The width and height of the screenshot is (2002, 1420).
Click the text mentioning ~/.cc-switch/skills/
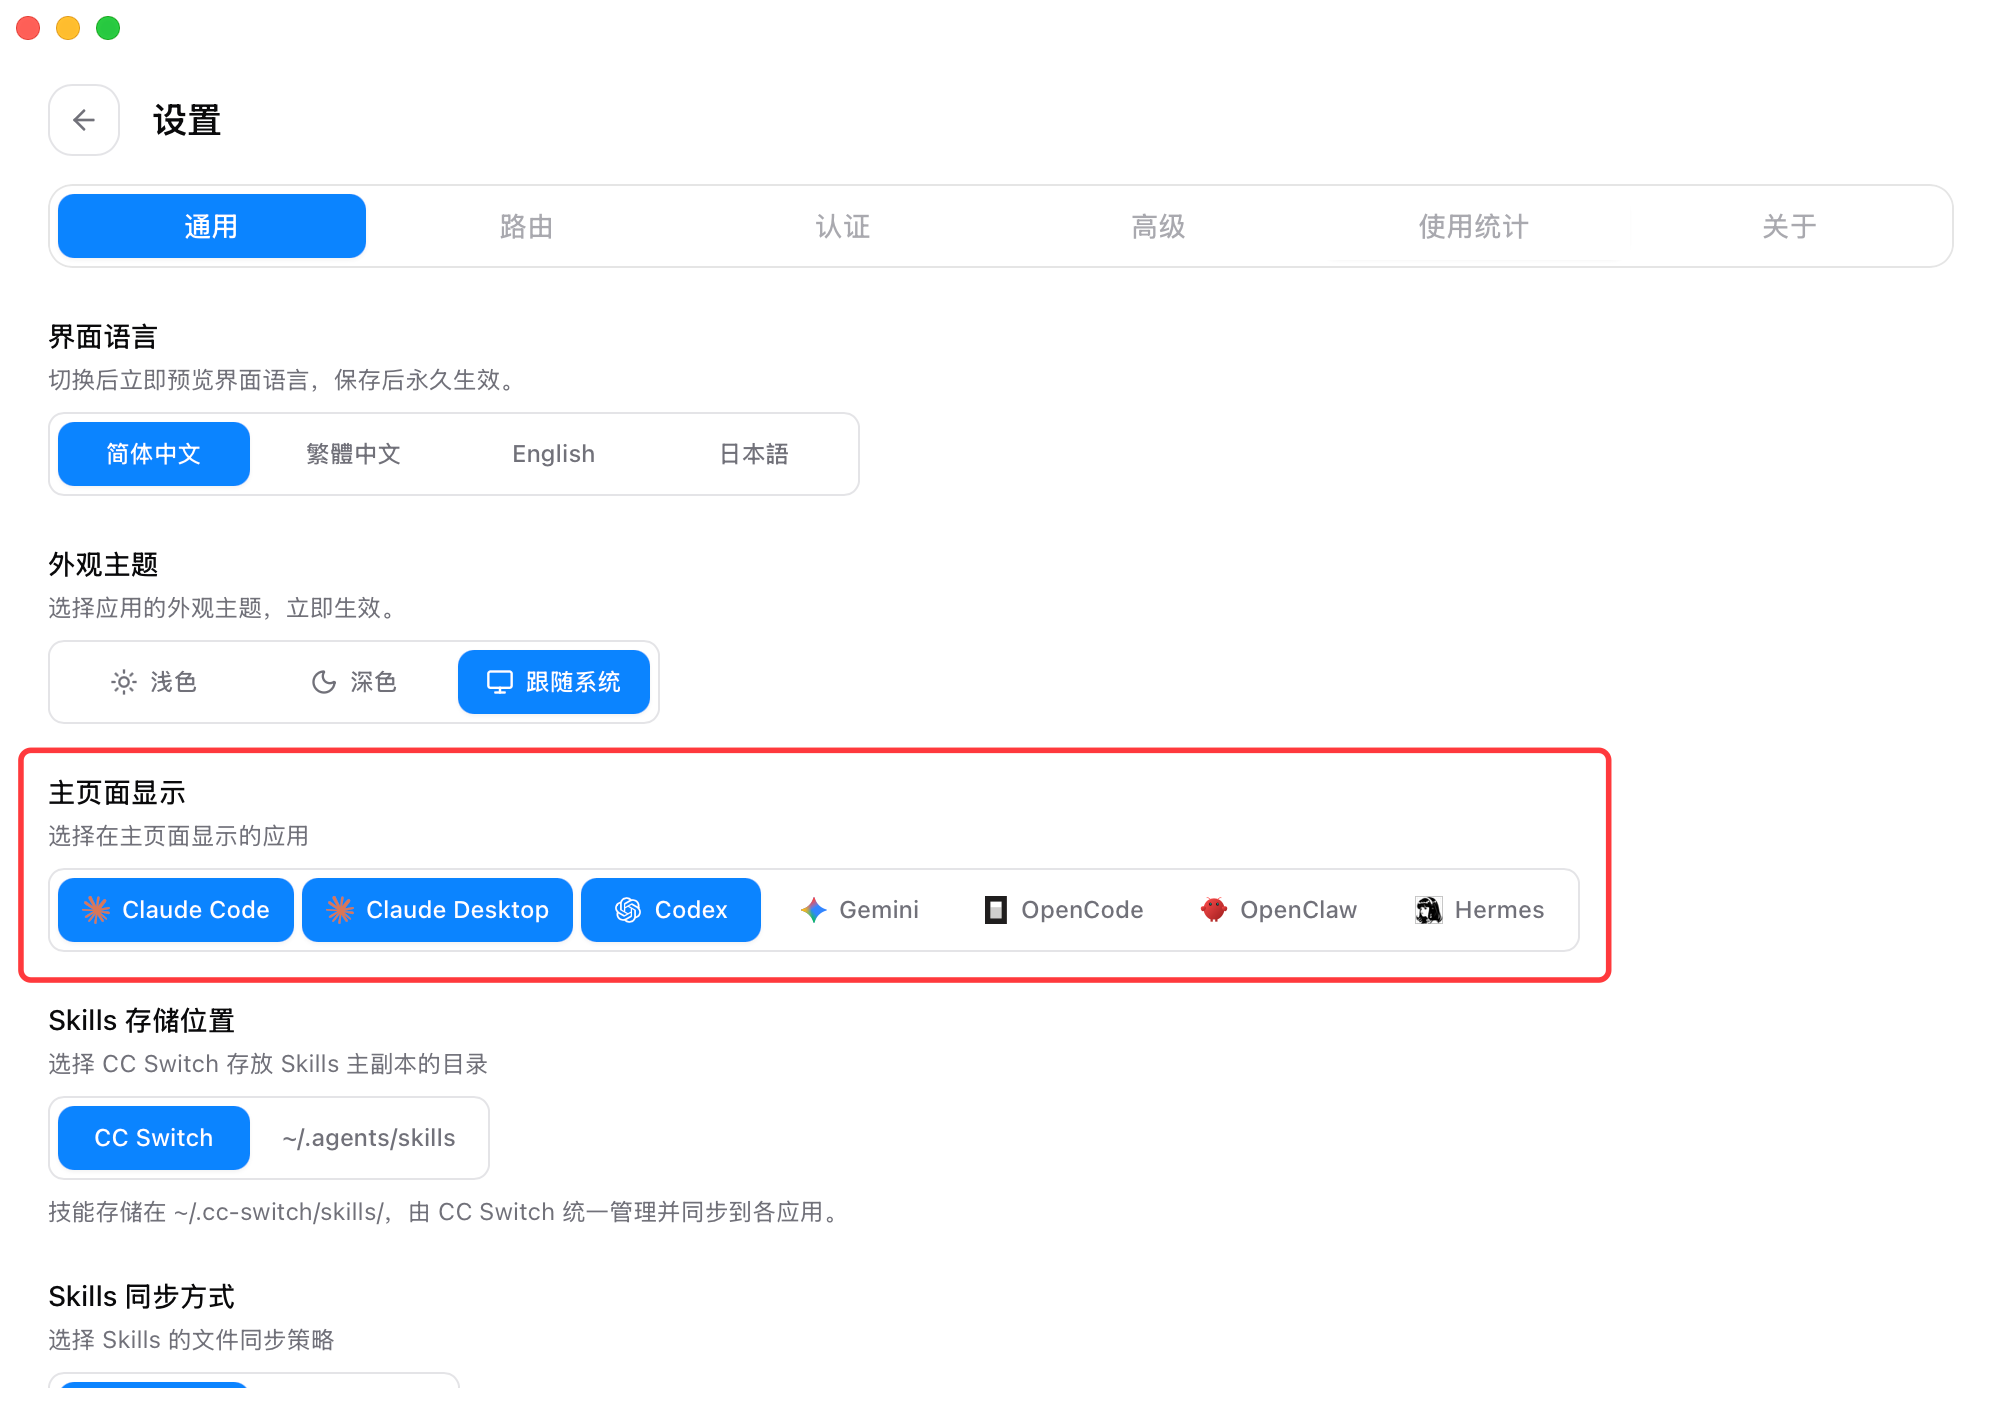point(446,1212)
